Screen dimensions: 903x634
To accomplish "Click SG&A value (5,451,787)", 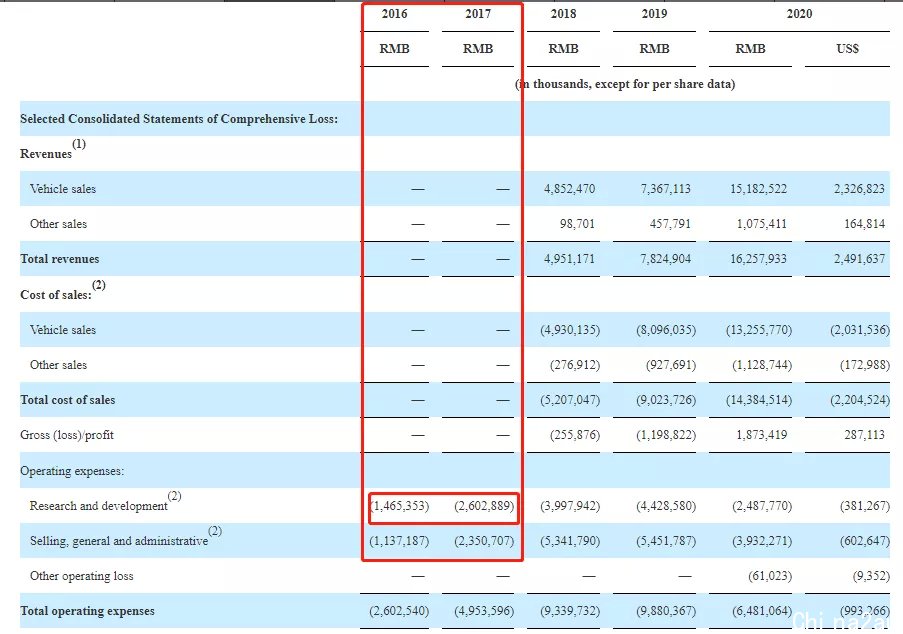I will pos(666,541).
